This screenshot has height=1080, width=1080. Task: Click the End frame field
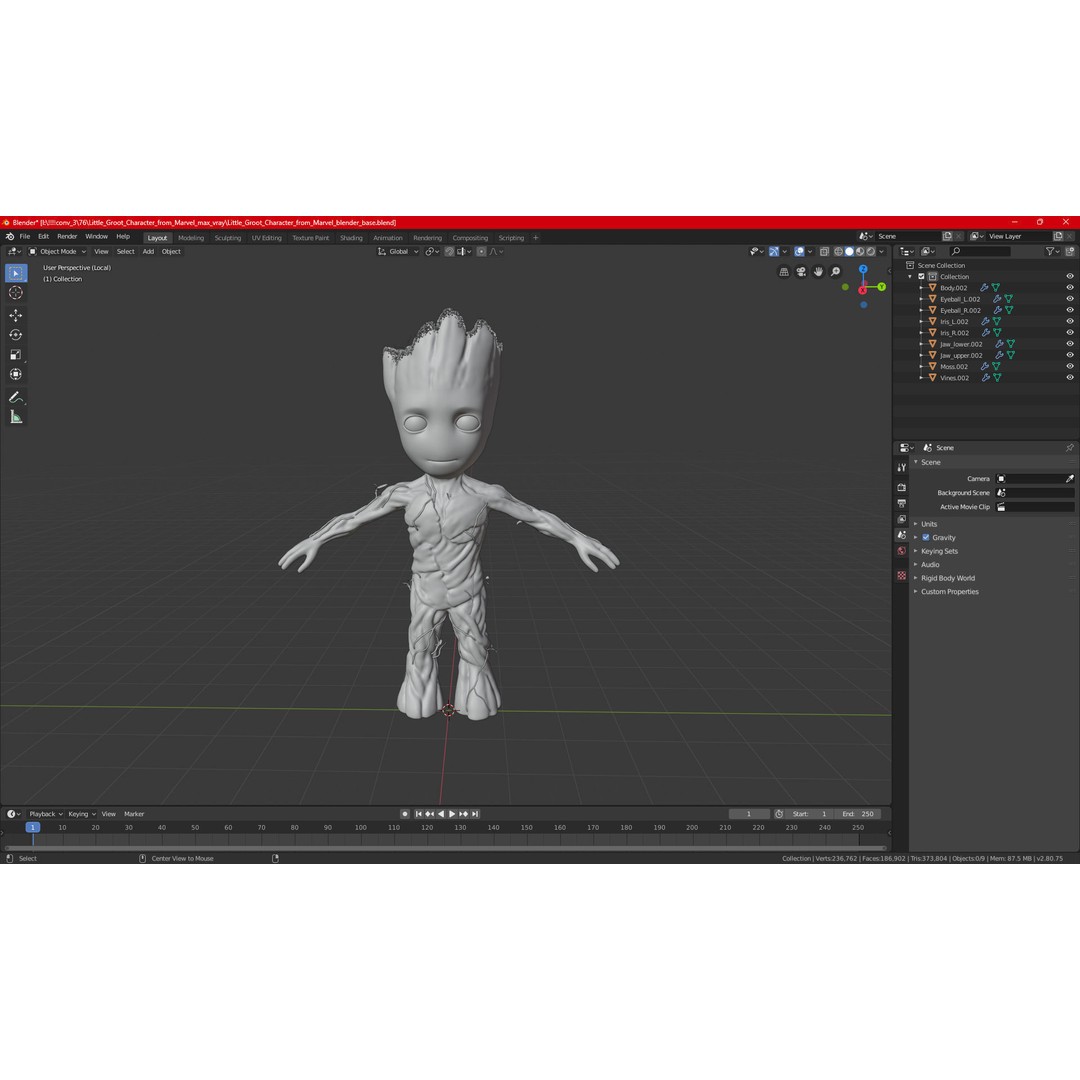(858, 814)
